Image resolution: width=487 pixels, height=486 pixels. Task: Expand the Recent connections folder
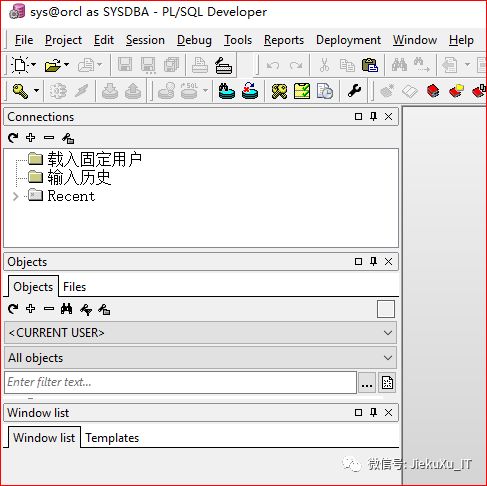click(x=15, y=196)
